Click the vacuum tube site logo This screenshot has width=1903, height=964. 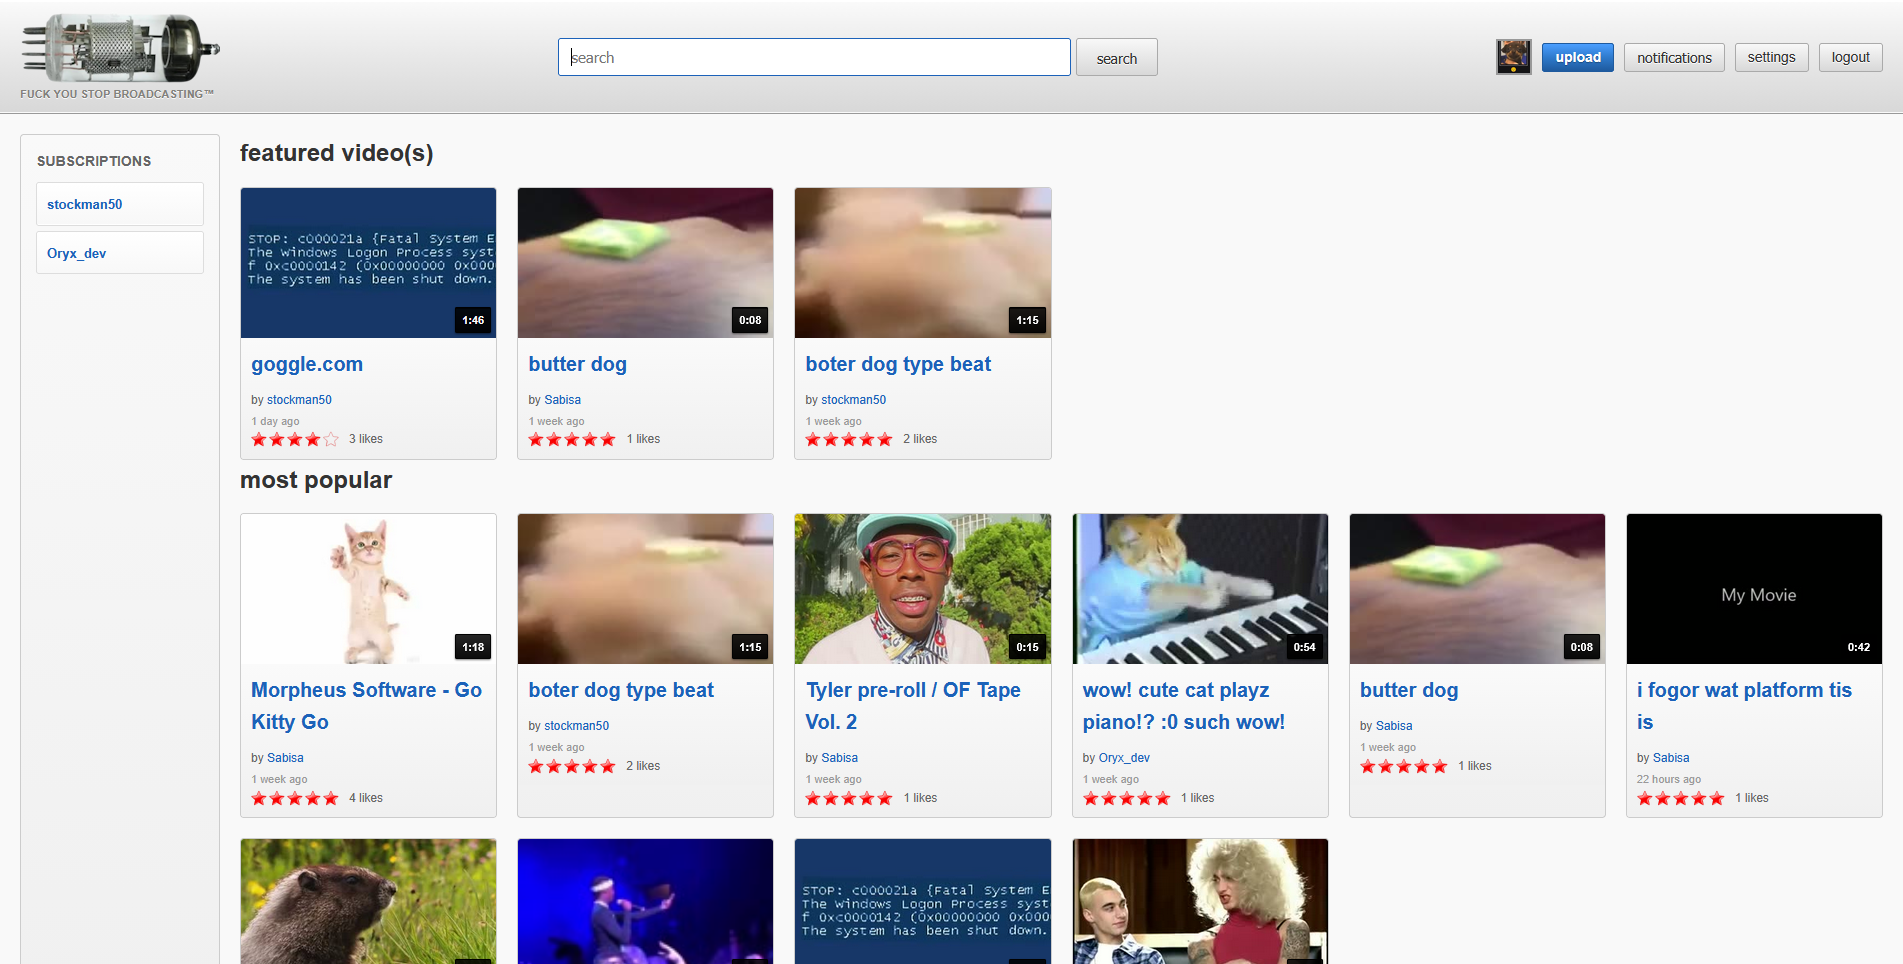[120, 48]
